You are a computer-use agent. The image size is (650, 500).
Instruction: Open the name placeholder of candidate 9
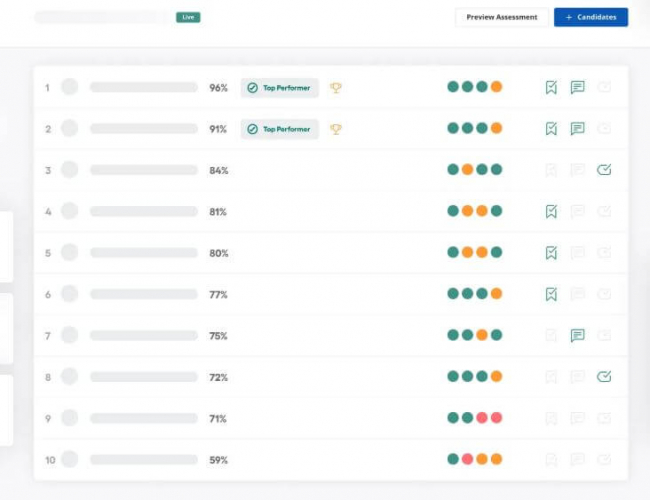tap(144, 418)
